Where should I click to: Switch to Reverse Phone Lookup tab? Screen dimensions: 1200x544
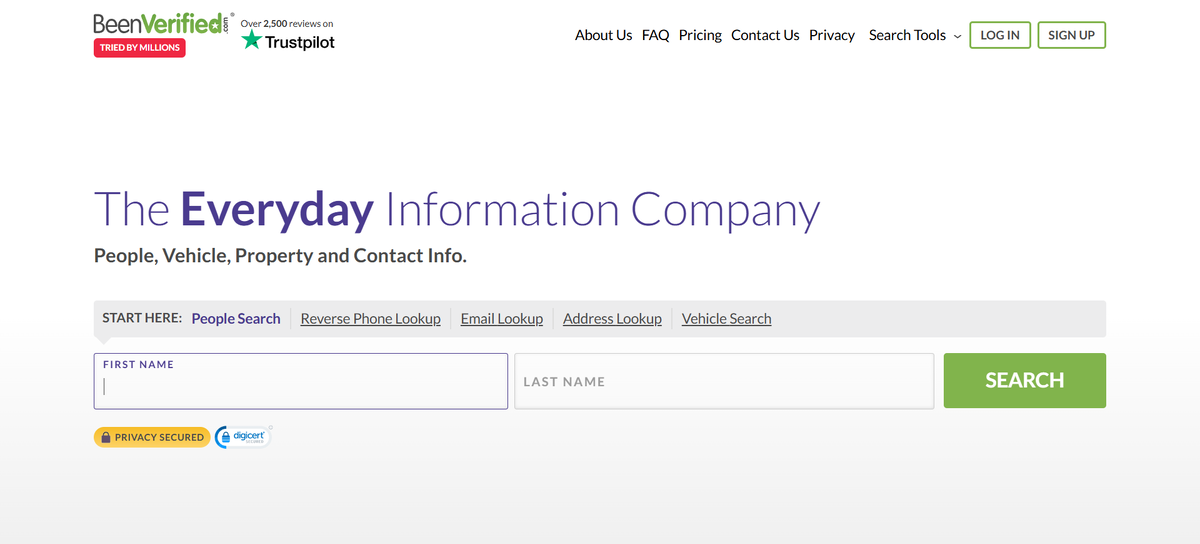click(370, 319)
